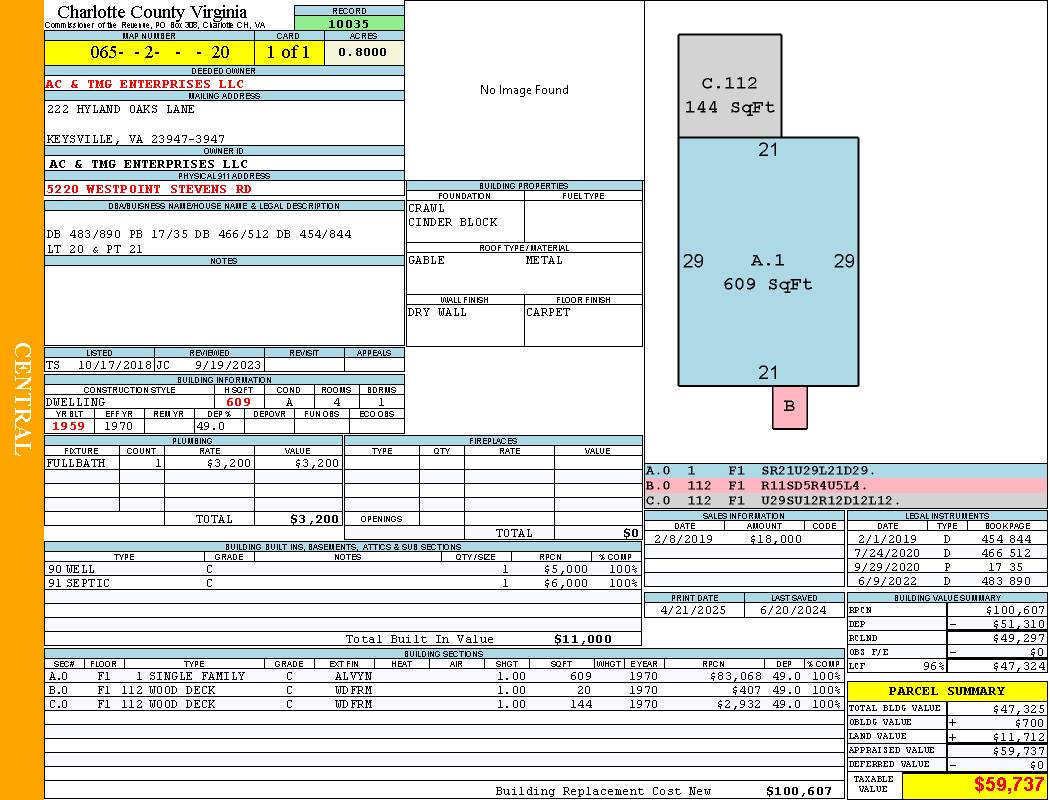Select the gray C.112 144 SqFt section

pos(729,94)
